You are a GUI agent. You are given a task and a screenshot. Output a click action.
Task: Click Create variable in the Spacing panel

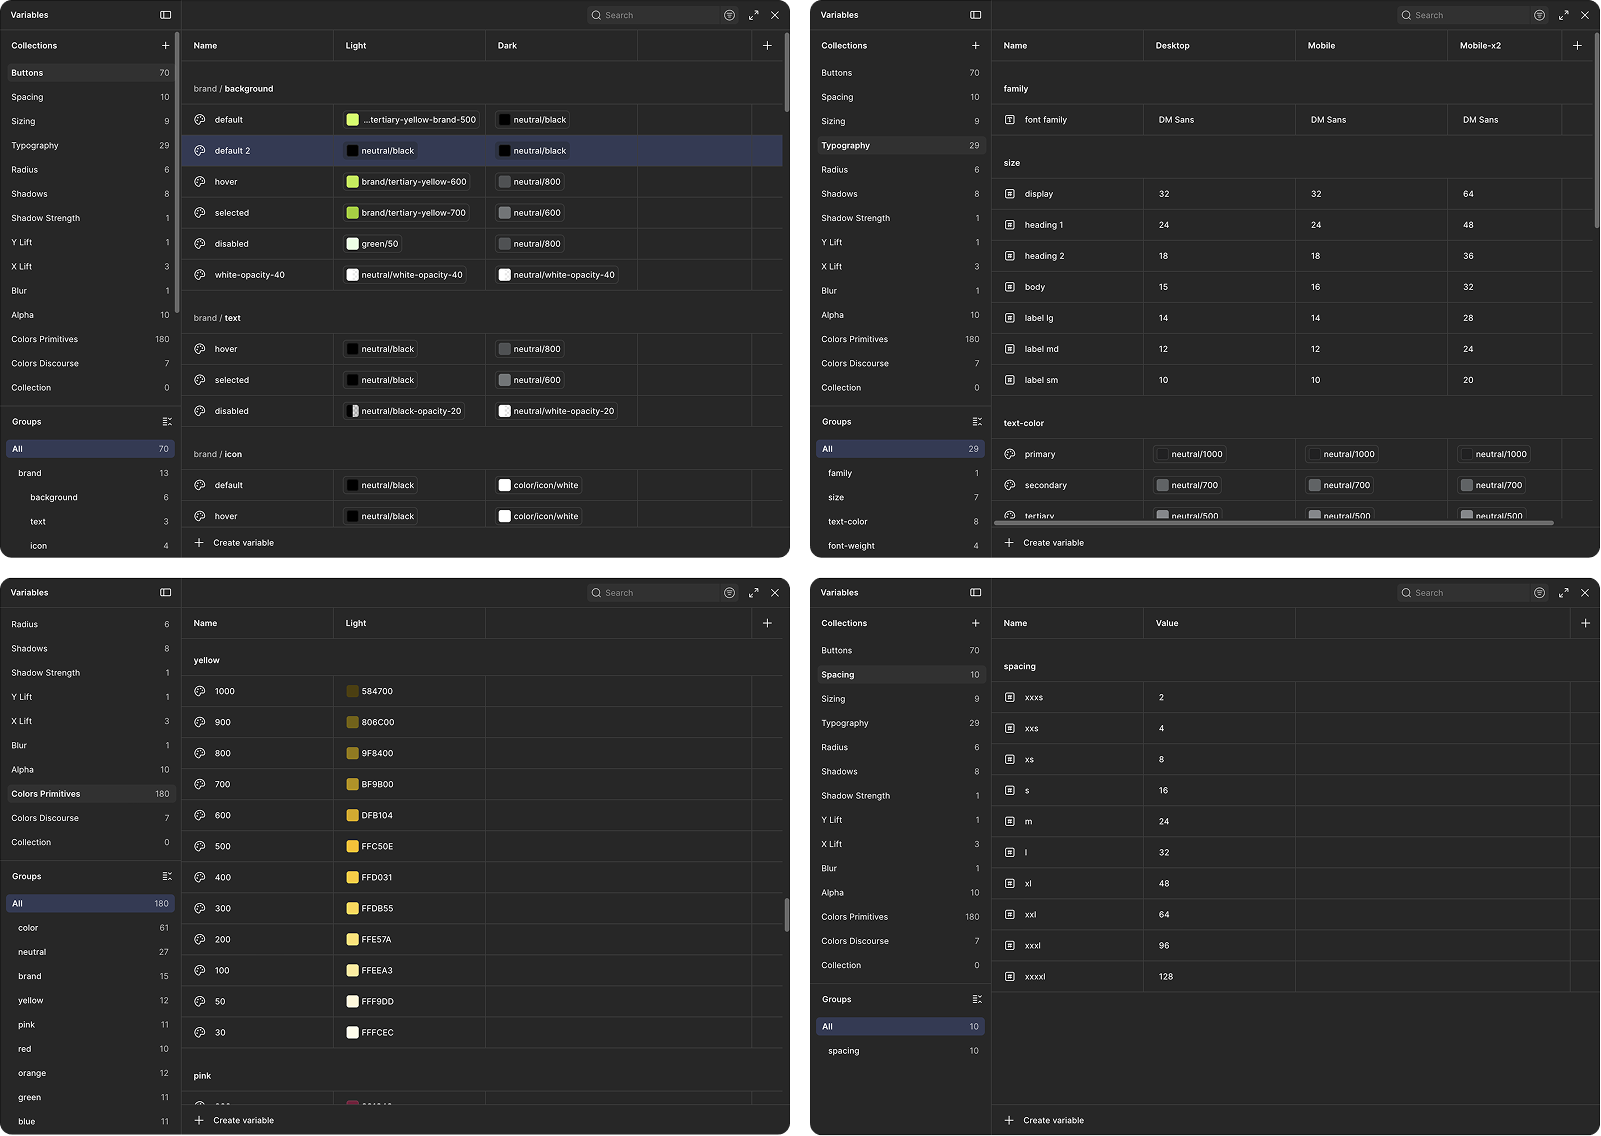click(1044, 1121)
